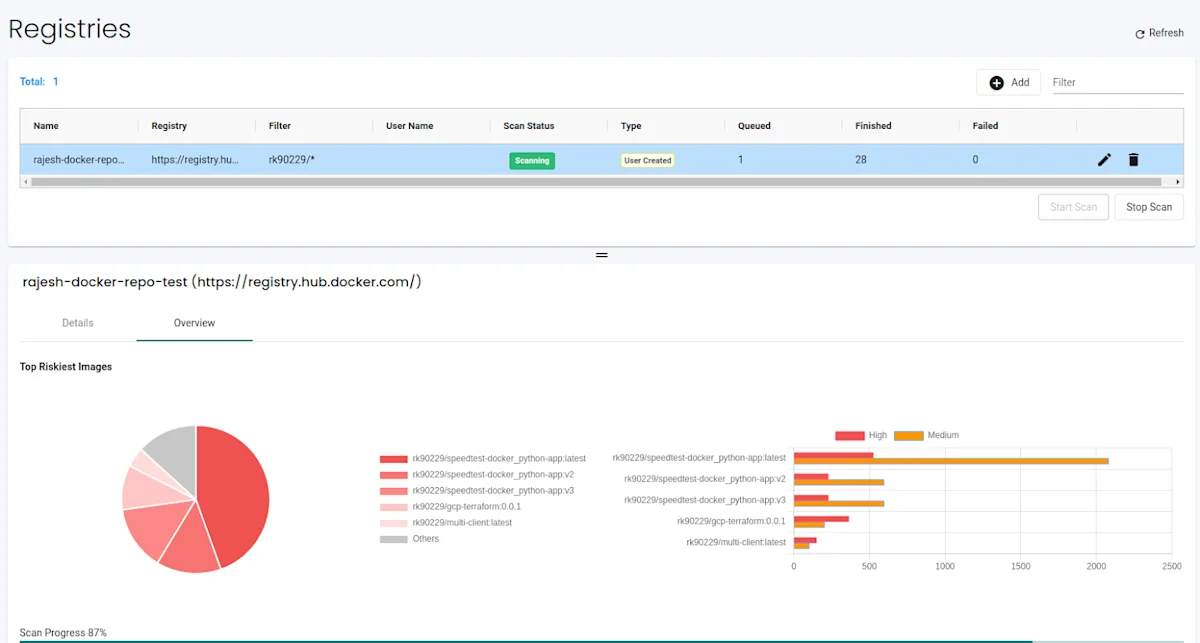The image size is (1200, 643).
Task: Click the Filter column header
Action: click(x=280, y=126)
